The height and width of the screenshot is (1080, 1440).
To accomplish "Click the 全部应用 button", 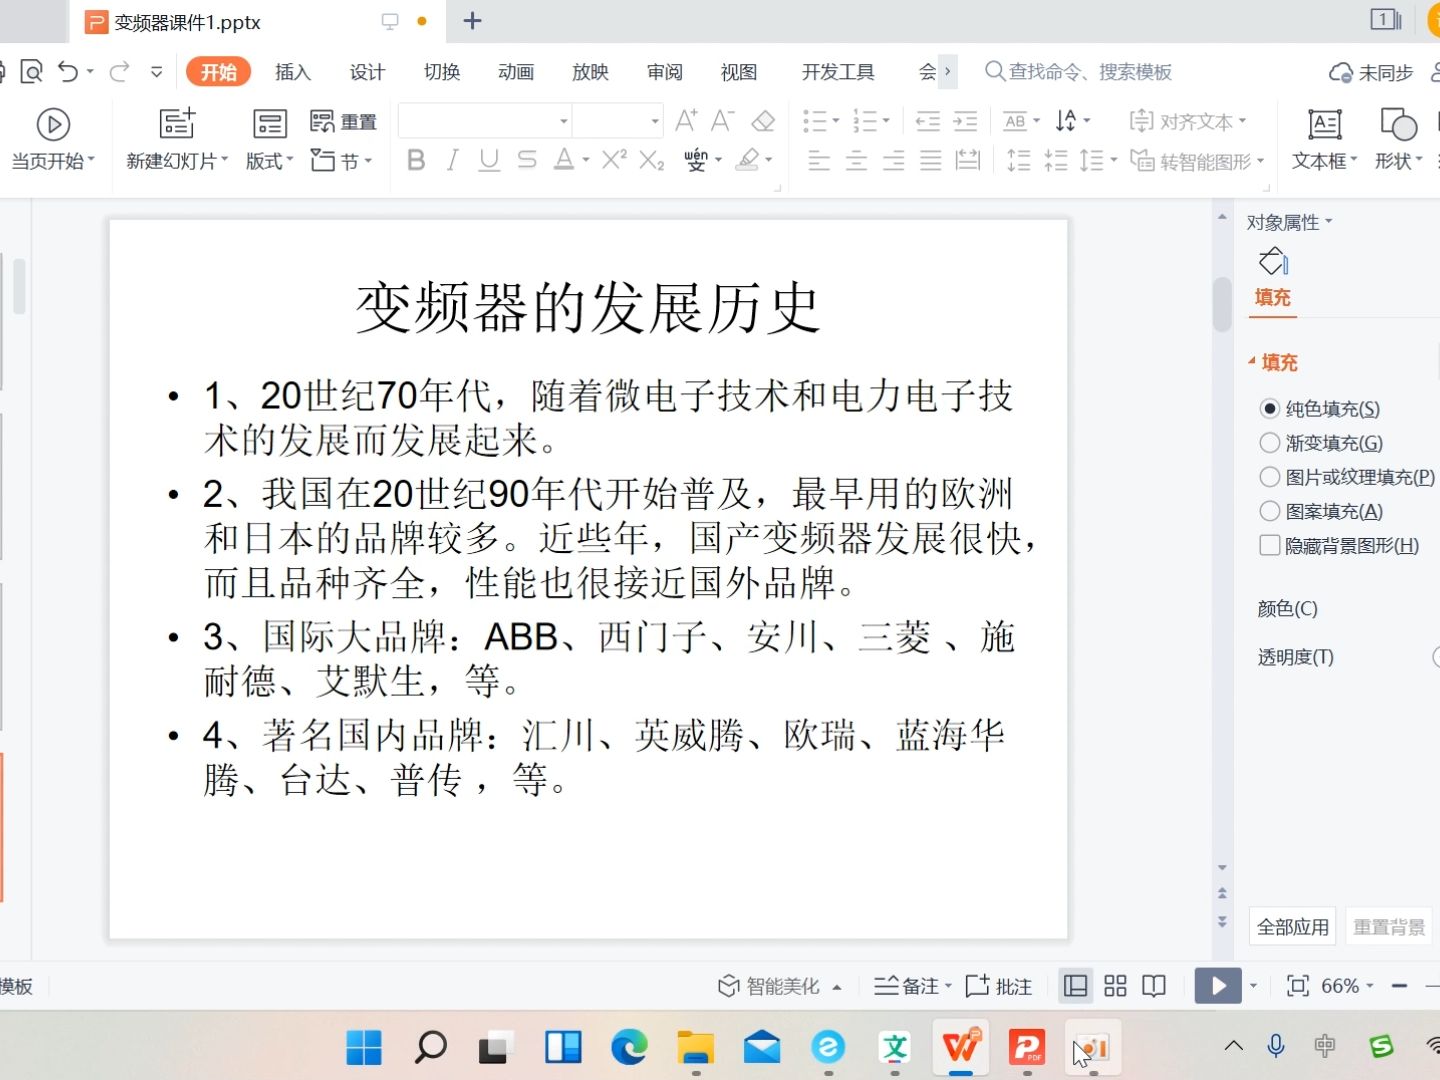I will coord(1293,927).
